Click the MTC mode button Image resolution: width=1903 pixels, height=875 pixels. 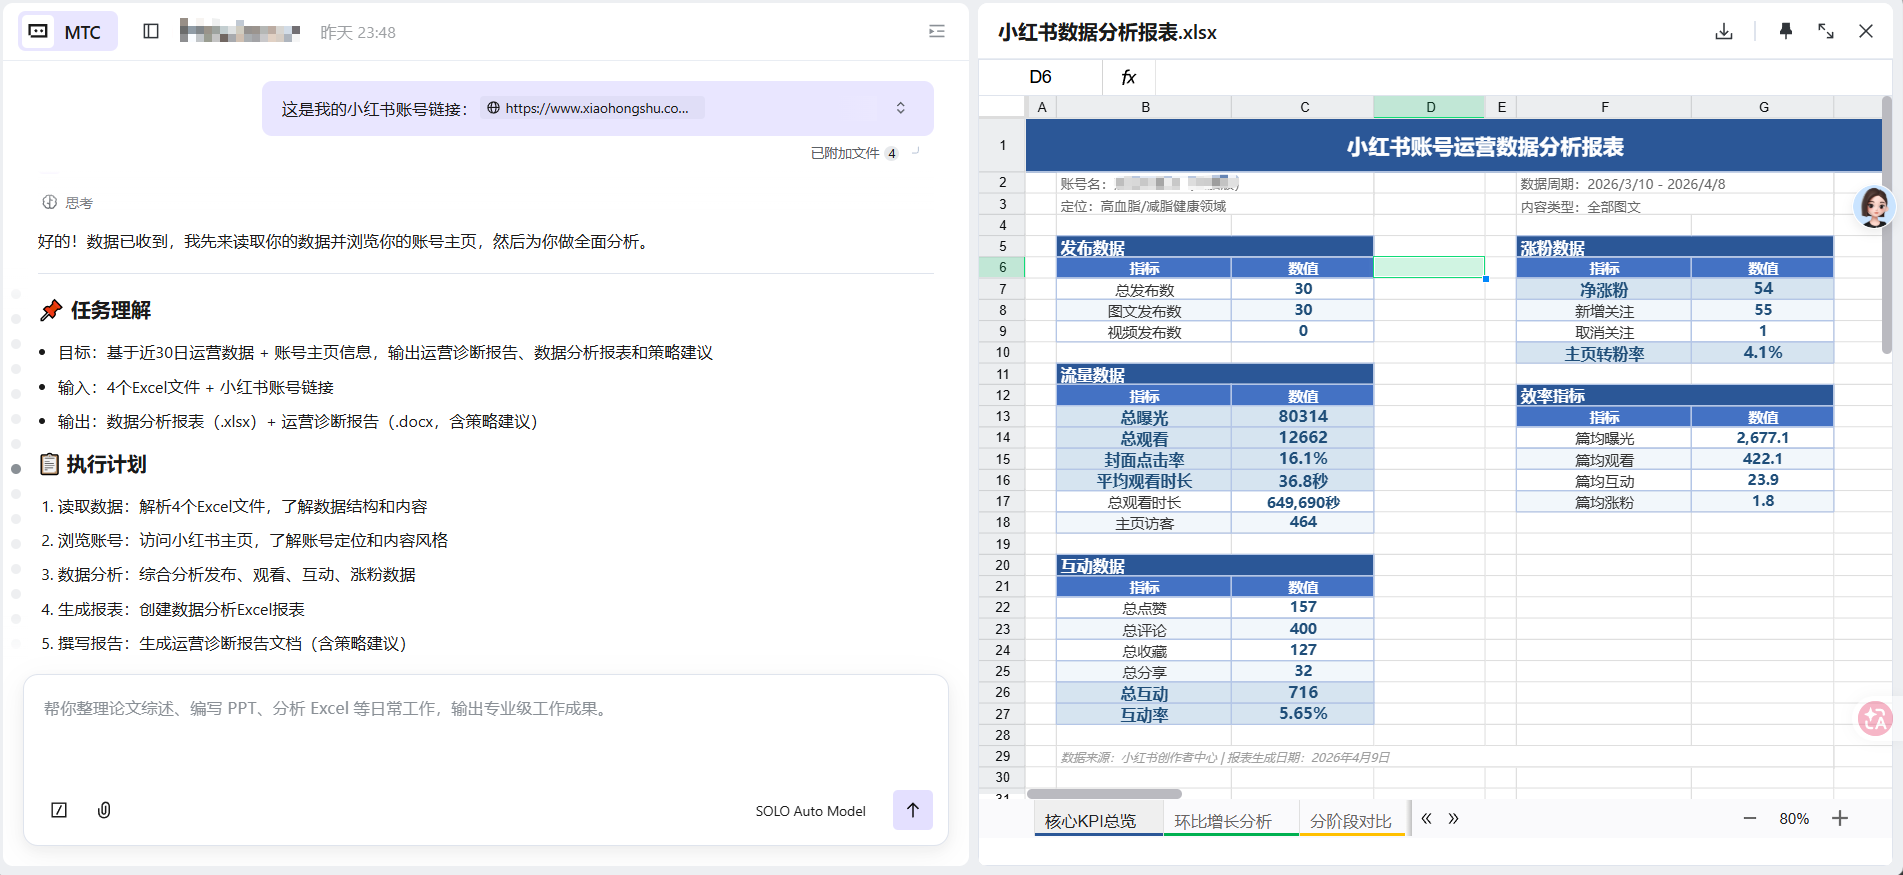[67, 31]
